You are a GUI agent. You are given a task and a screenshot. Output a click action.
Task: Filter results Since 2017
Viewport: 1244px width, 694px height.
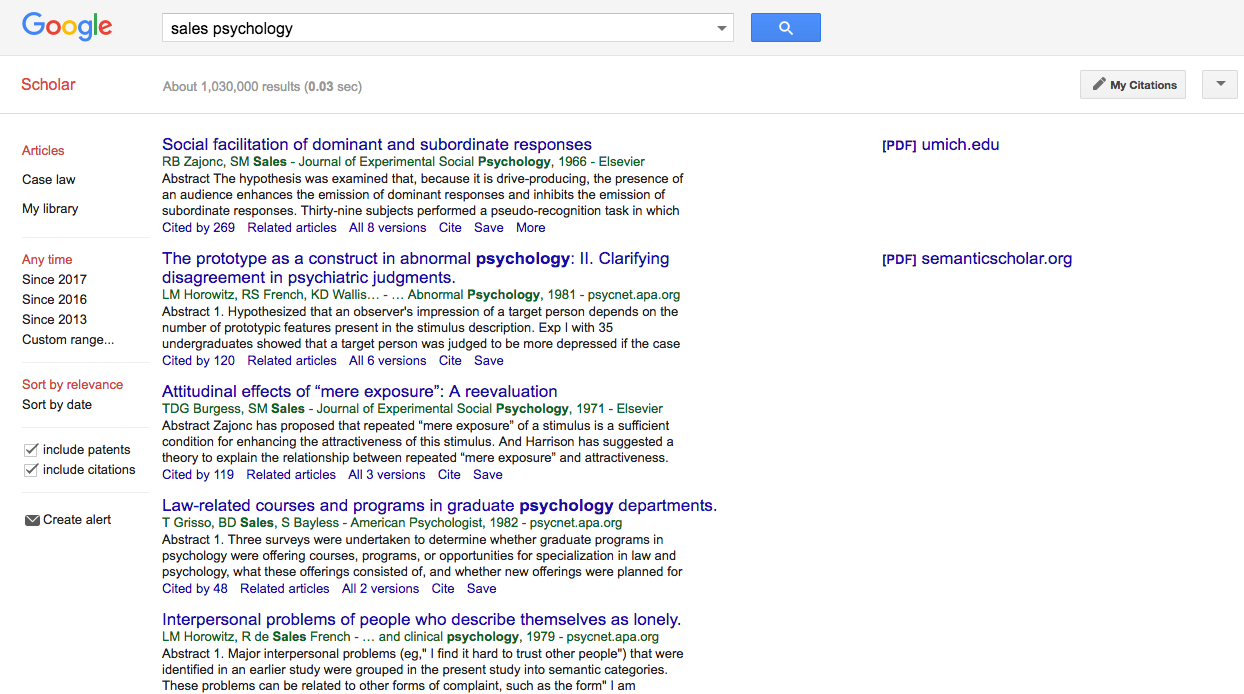(54, 280)
